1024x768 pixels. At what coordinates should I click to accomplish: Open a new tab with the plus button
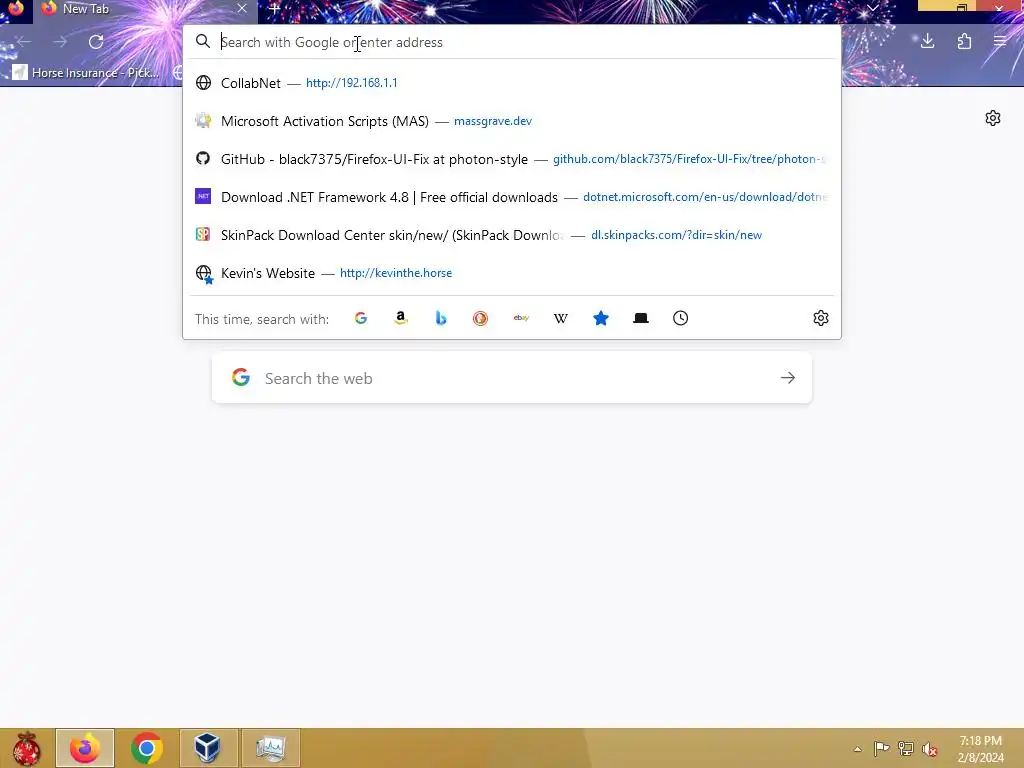(x=274, y=8)
